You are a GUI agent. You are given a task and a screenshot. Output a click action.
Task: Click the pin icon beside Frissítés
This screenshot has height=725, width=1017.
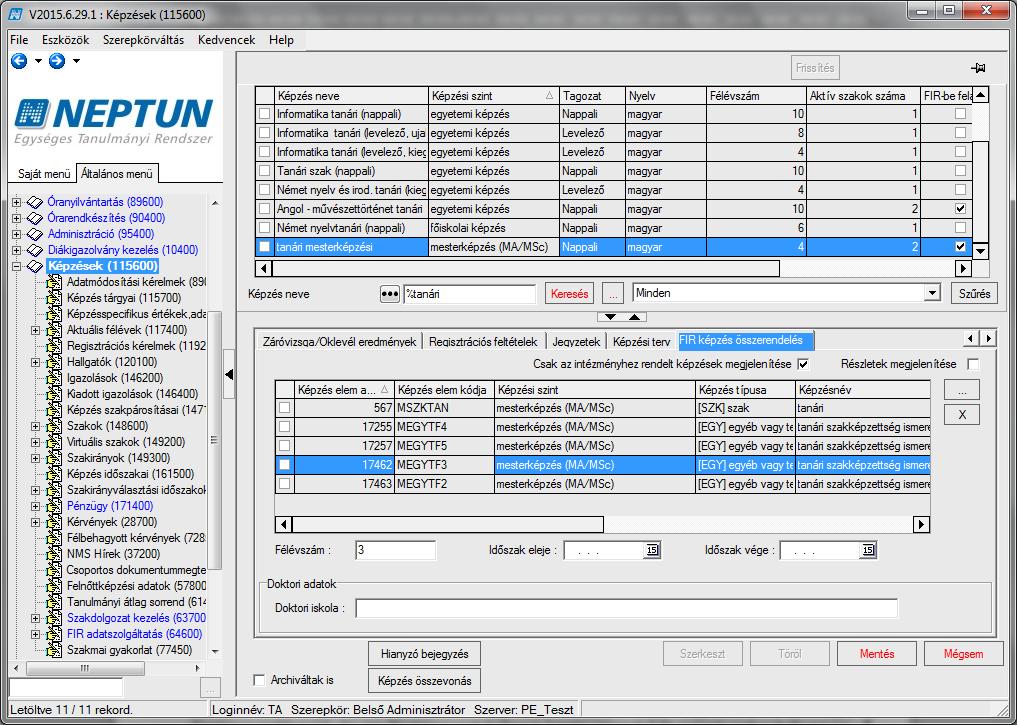(x=978, y=67)
